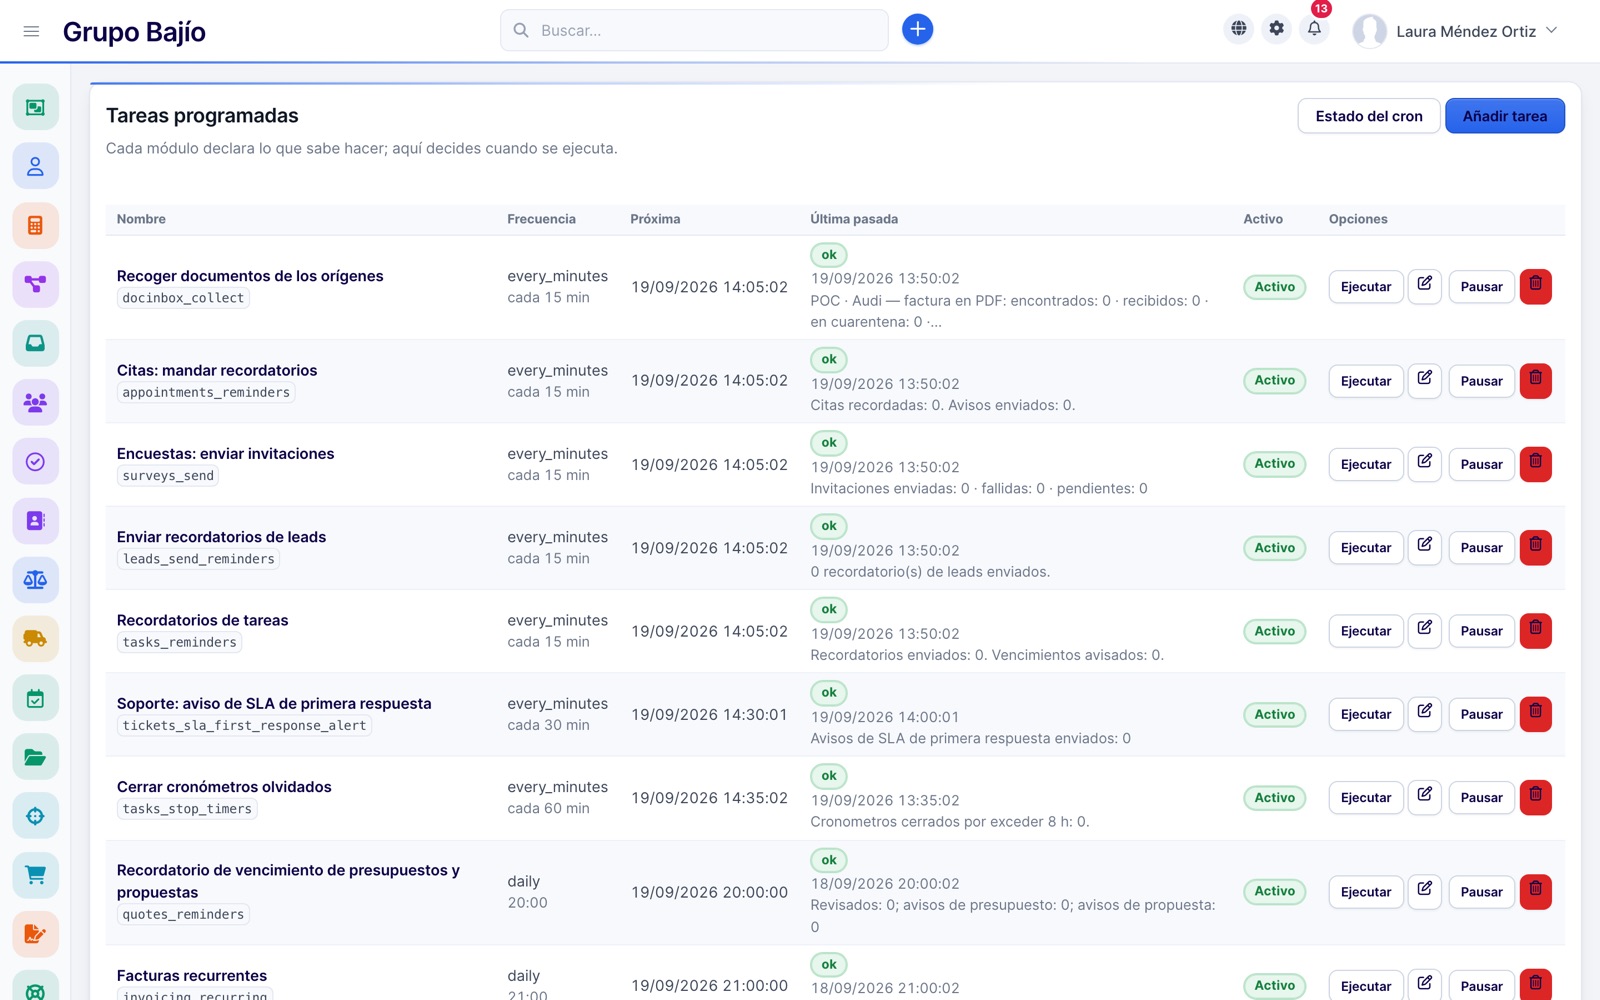This screenshot has height=1000, width=1600.
Task: Click the Frecuencia column header
Action: pos(541,219)
